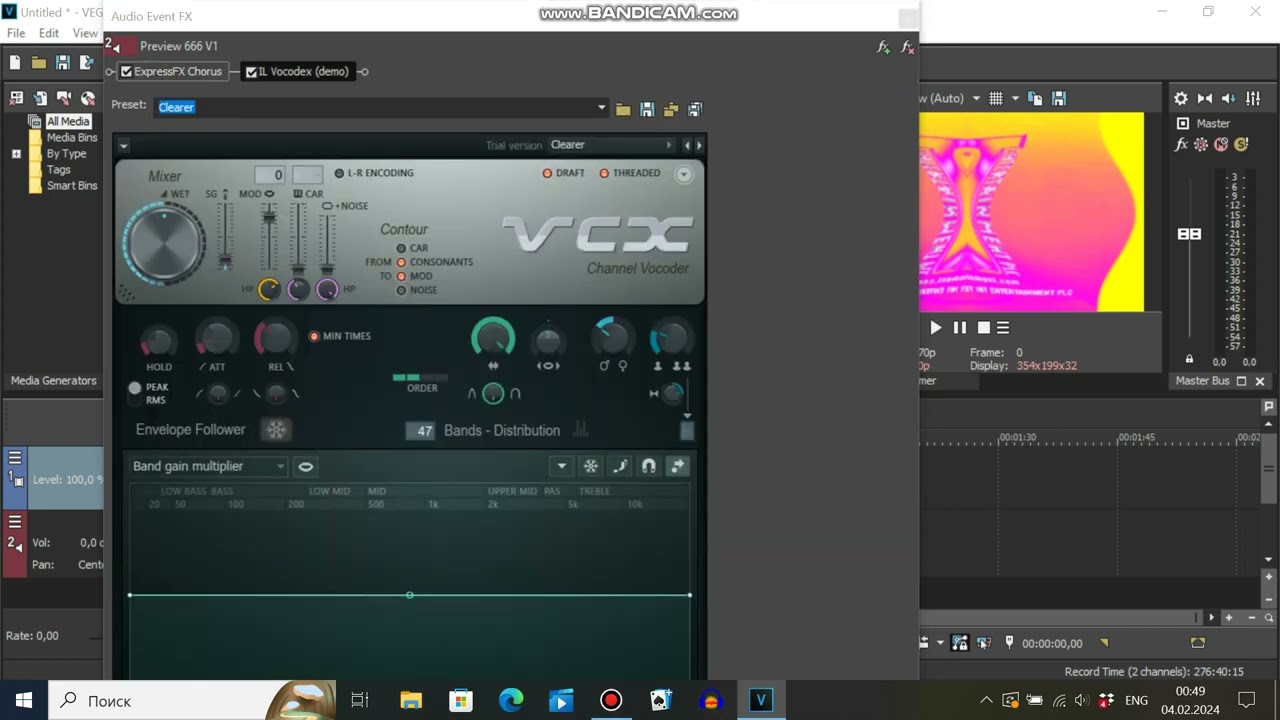Open Band gain multiplier dropdown
The width and height of the screenshot is (1280, 720).
point(208,466)
